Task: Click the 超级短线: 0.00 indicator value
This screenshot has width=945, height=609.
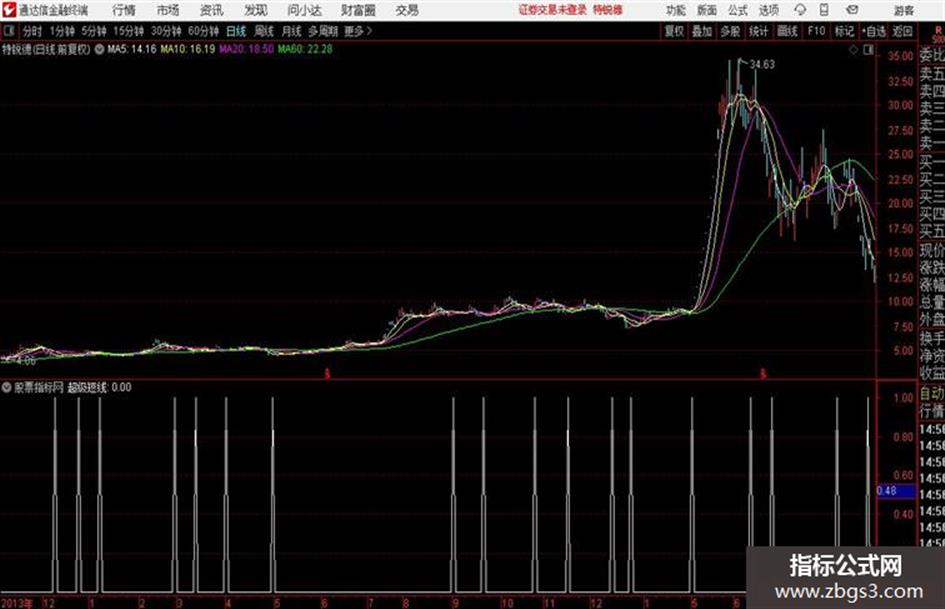Action: click(x=99, y=387)
